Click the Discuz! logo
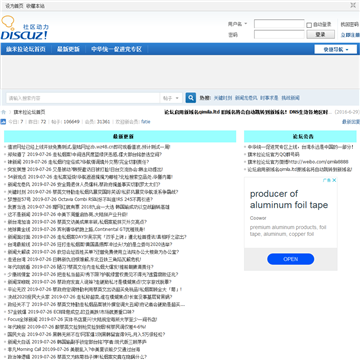Viewport: 360px width, 360px height. tap(24, 28)
